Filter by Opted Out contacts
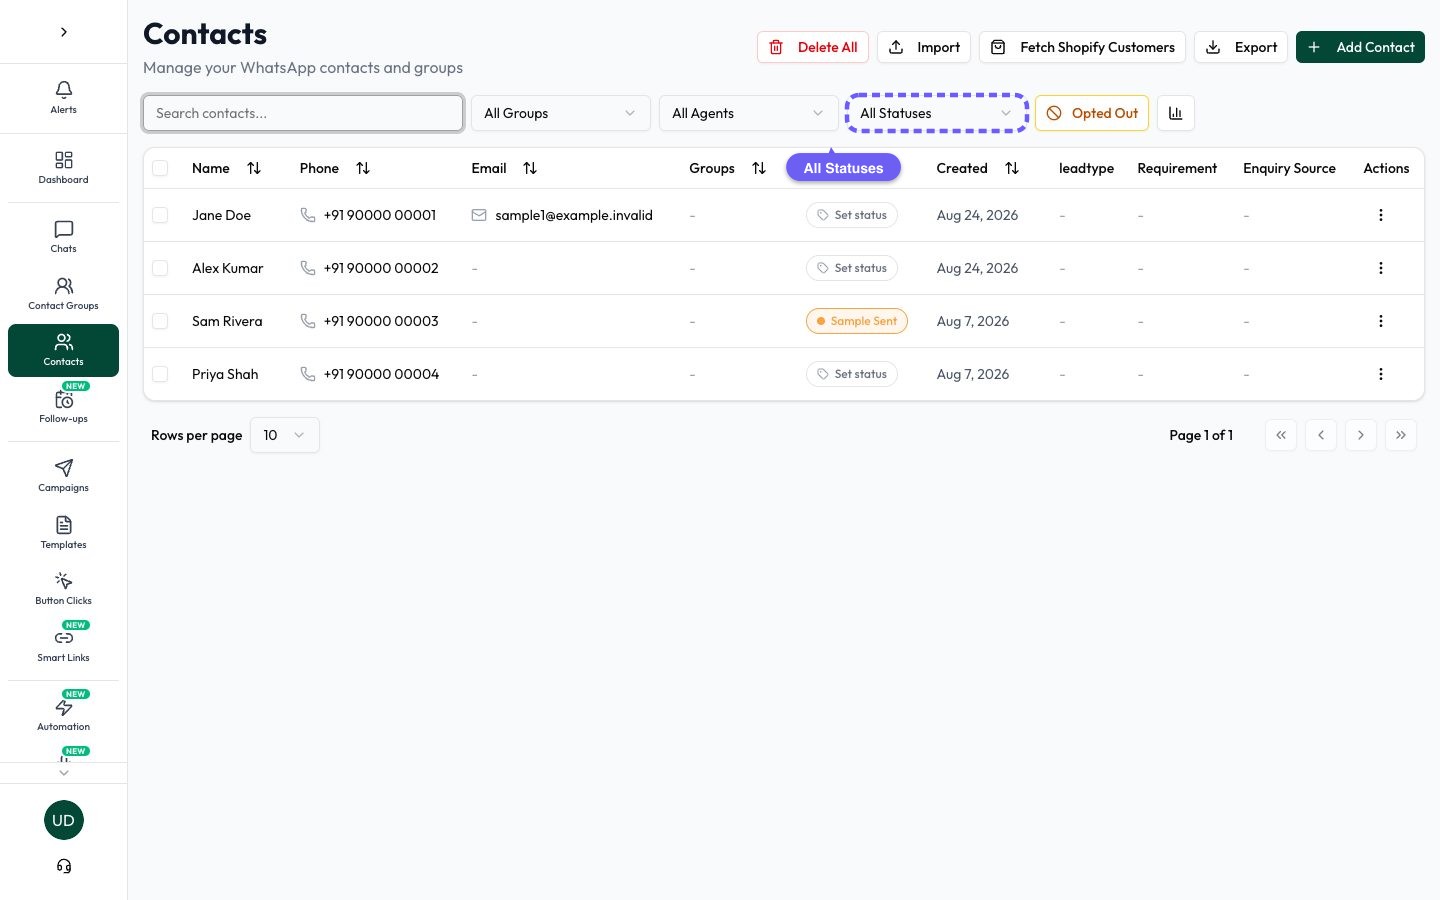Screen dimensions: 1440x900 pyautogui.click(x=1093, y=113)
